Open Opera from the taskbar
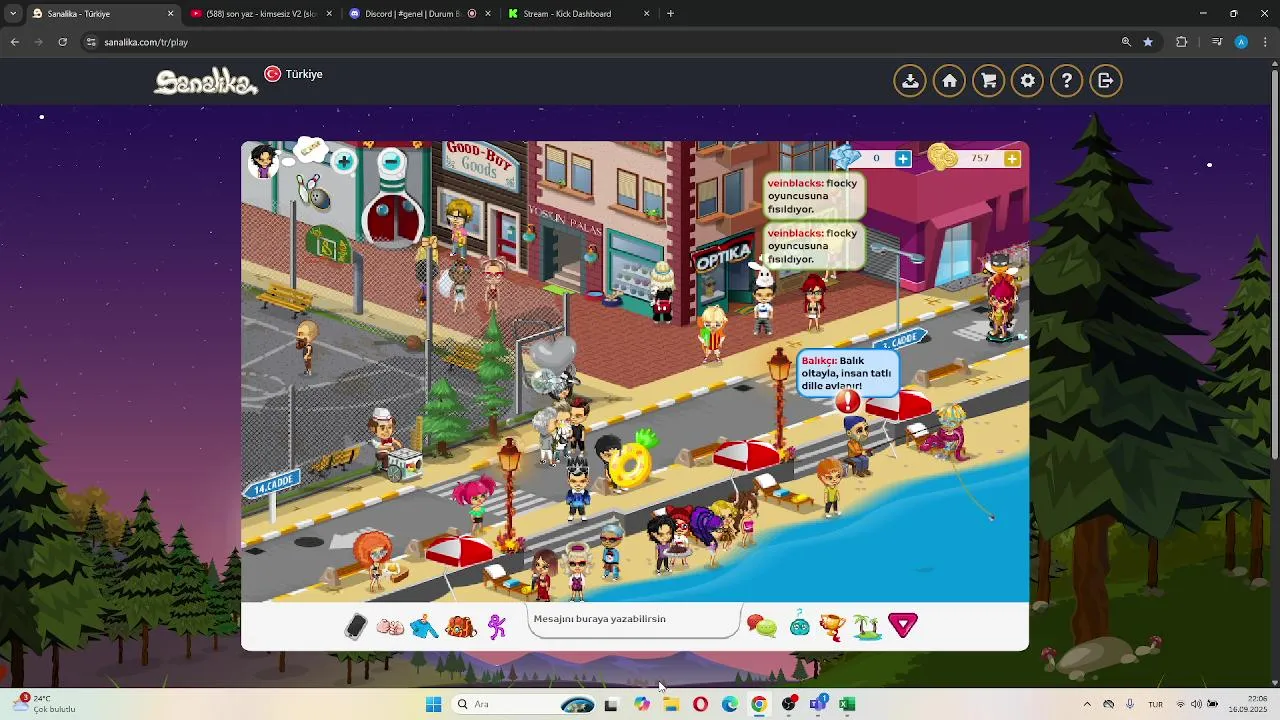Viewport: 1280px width, 720px height. 700,704
